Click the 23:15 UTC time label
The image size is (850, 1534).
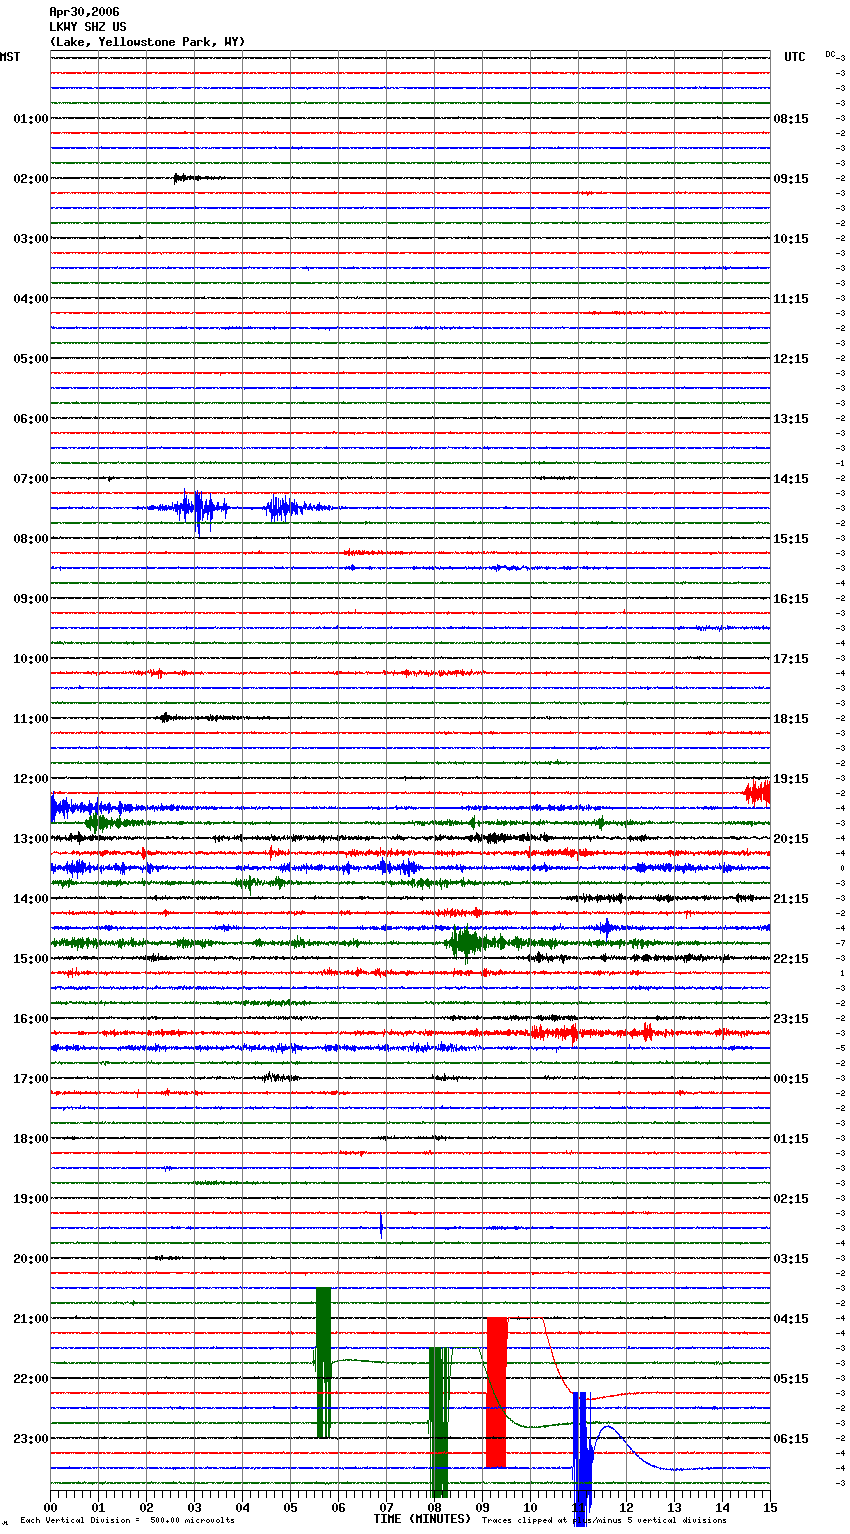[791, 1019]
